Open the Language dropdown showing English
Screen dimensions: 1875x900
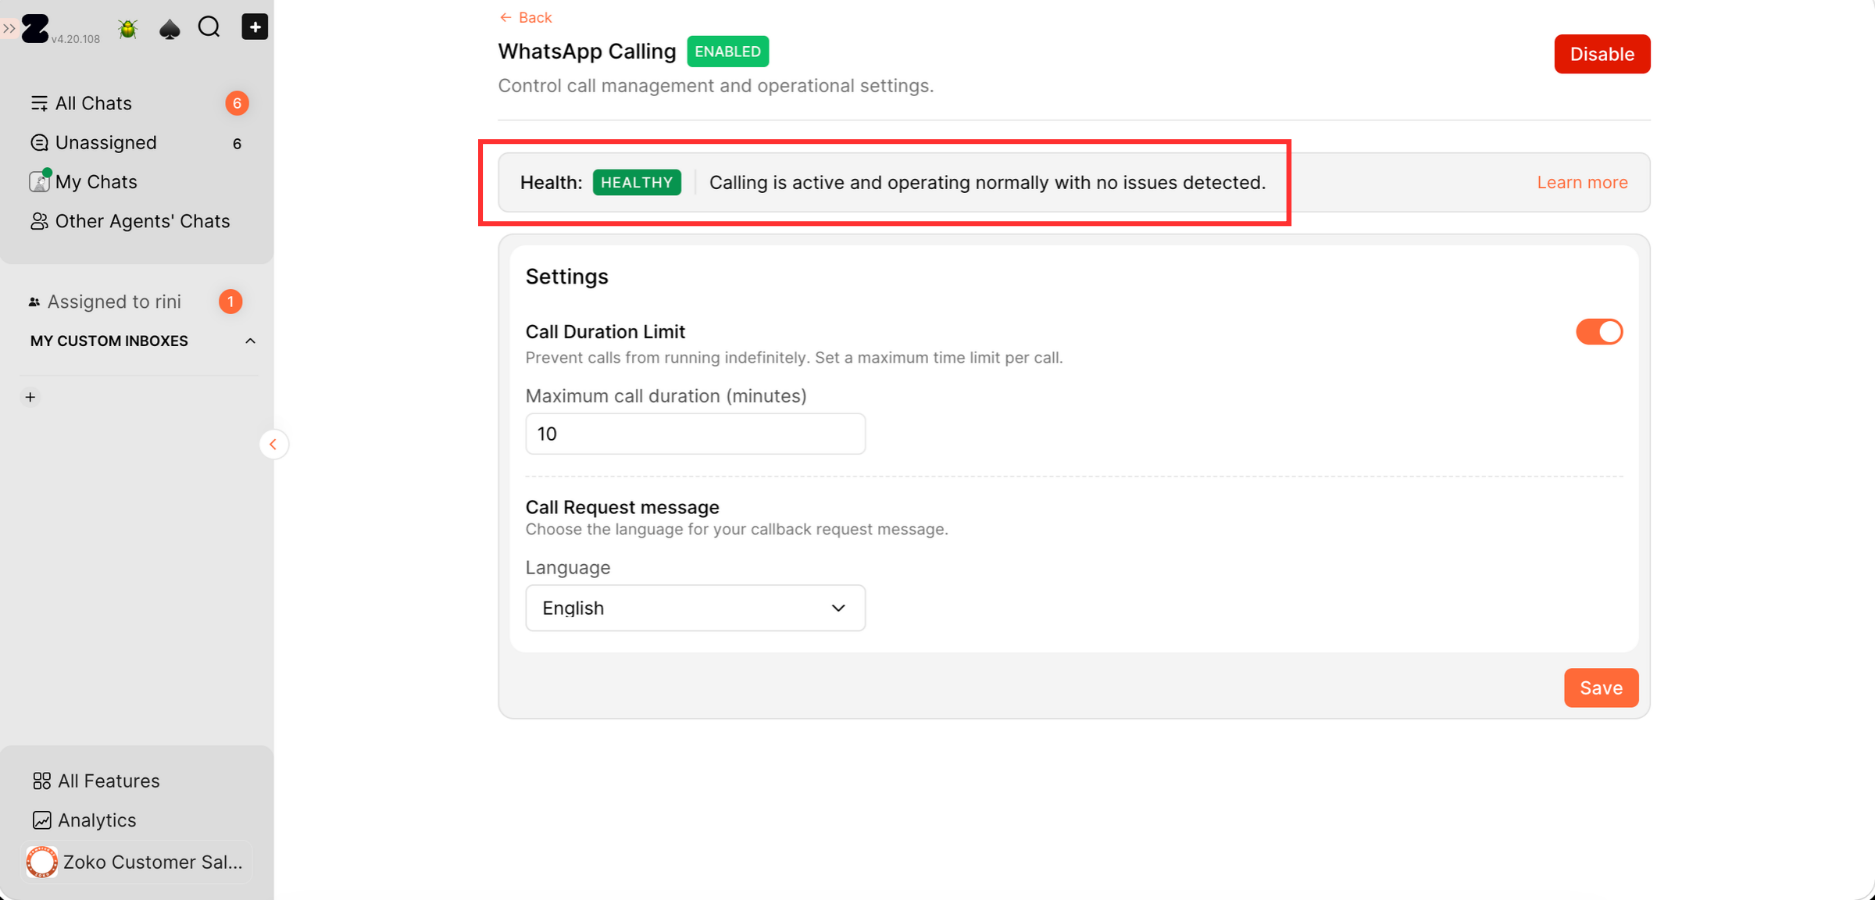(x=695, y=608)
